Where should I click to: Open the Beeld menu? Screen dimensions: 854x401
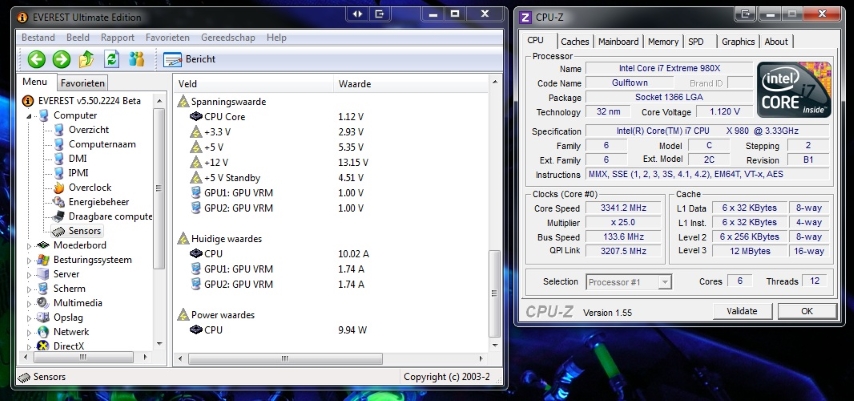click(x=78, y=38)
